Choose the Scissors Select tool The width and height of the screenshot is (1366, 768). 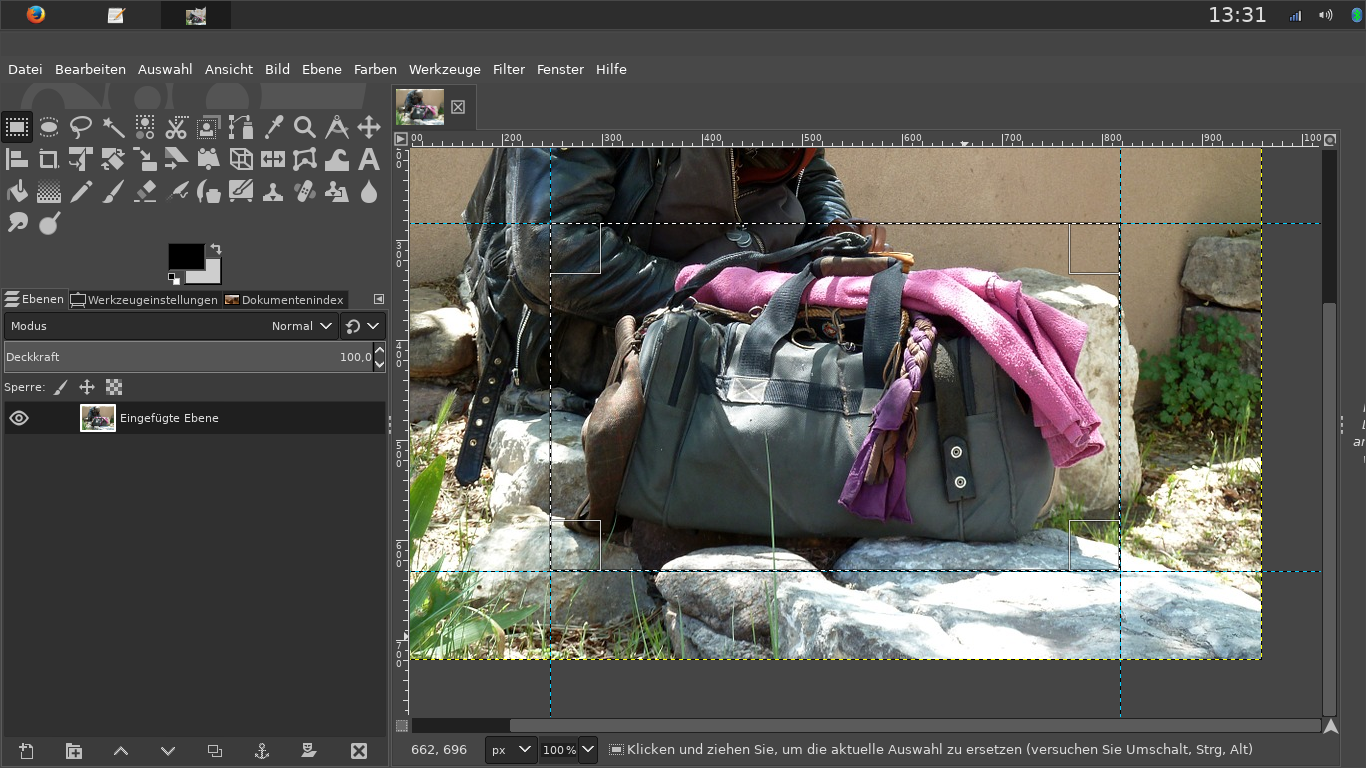click(x=177, y=127)
